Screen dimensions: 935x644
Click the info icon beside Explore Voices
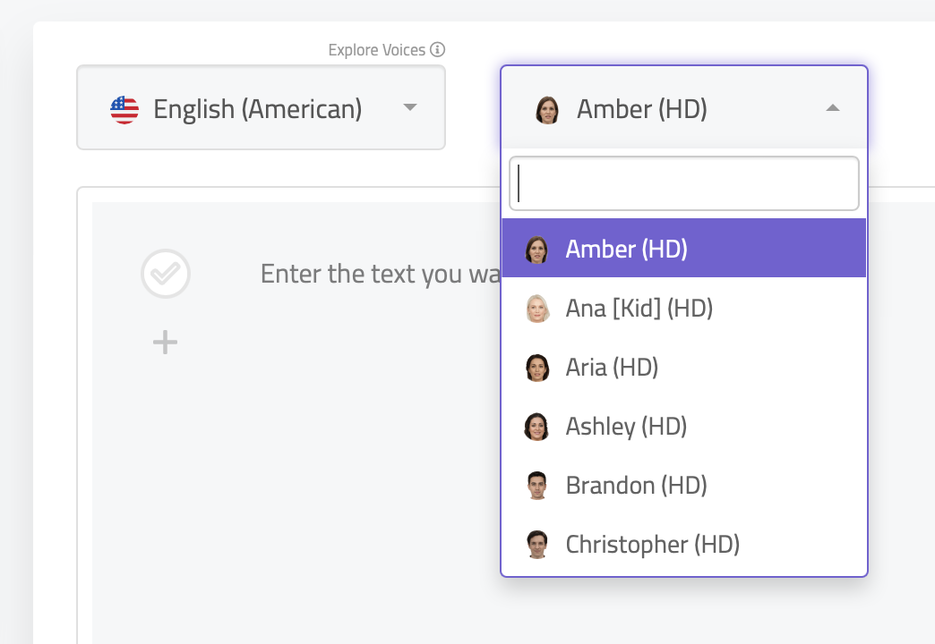438,49
